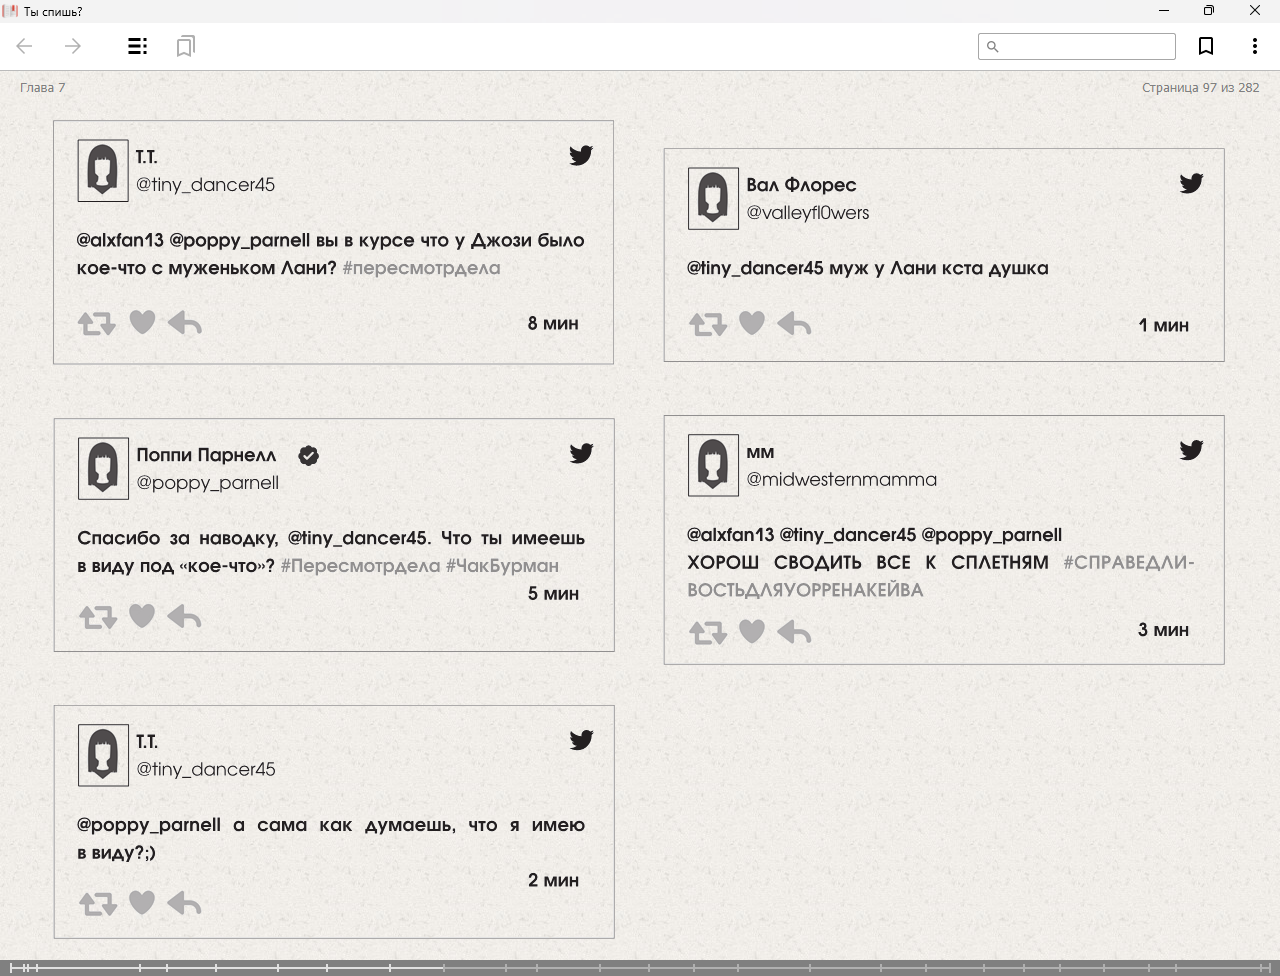Click the @valleyfl0wers handle
The image size is (1280, 976).
[808, 212]
